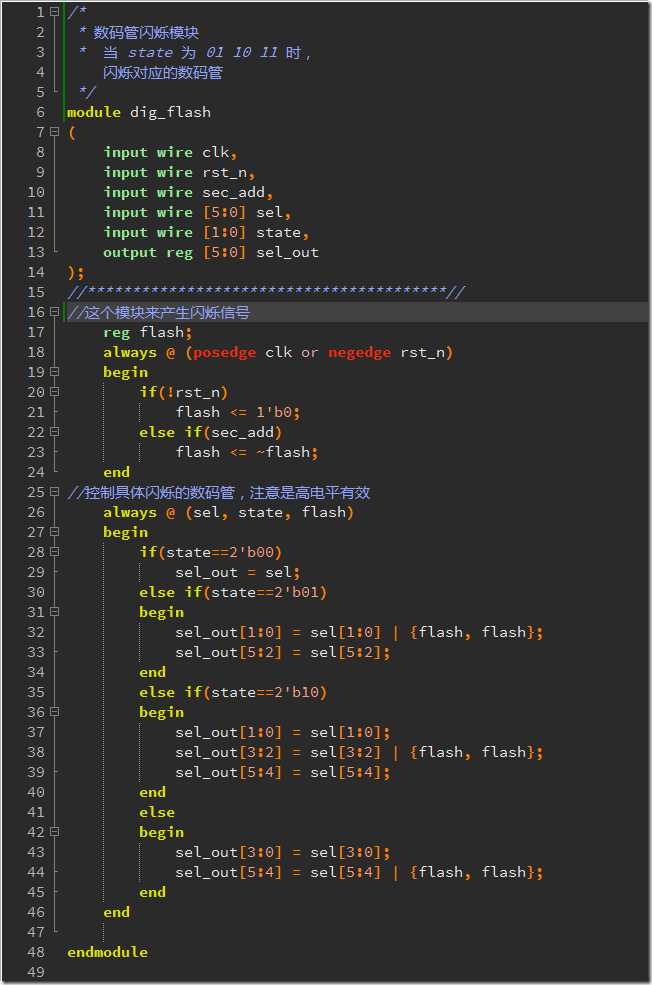Click sel_out[3:2] on line 38
This screenshot has width=652, height=985.
[x=229, y=753]
